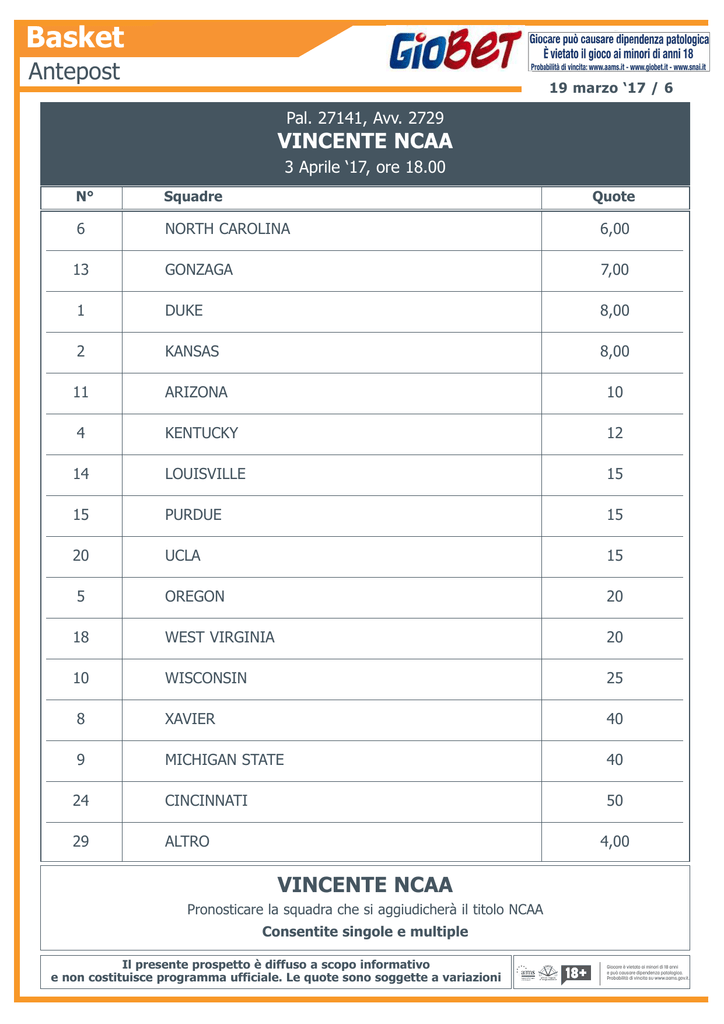Select Arizona odds 10
This screenshot has width=724, height=1024.
click(614, 392)
